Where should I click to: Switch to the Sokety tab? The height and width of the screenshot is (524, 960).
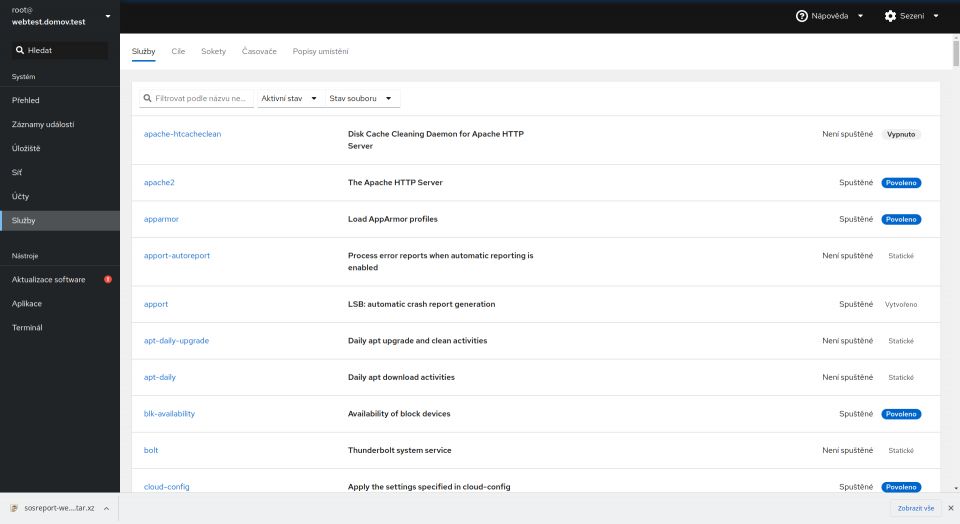(x=214, y=51)
